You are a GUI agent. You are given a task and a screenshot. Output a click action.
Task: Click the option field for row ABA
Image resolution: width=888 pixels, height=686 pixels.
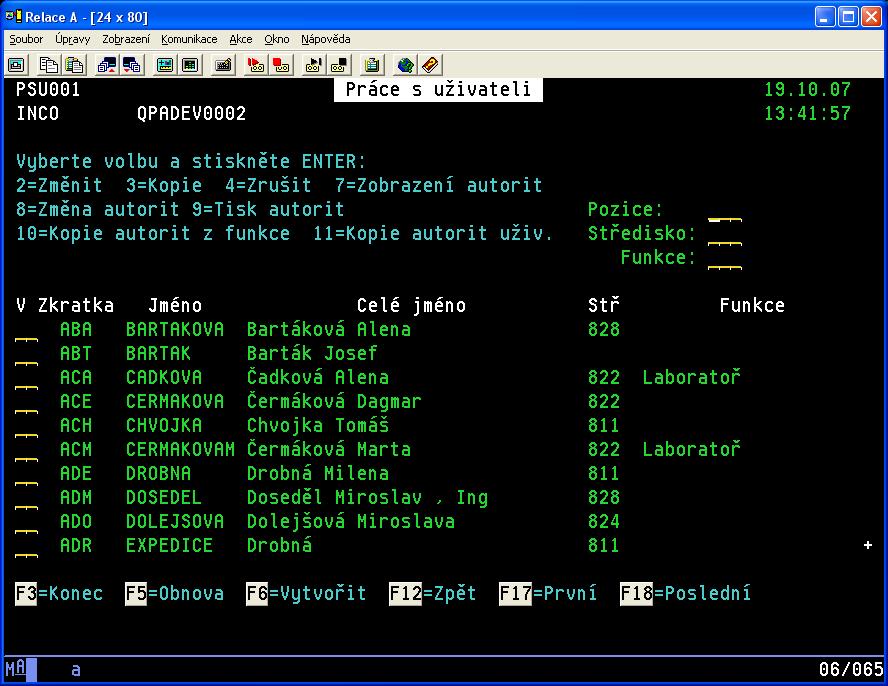coord(27,330)
